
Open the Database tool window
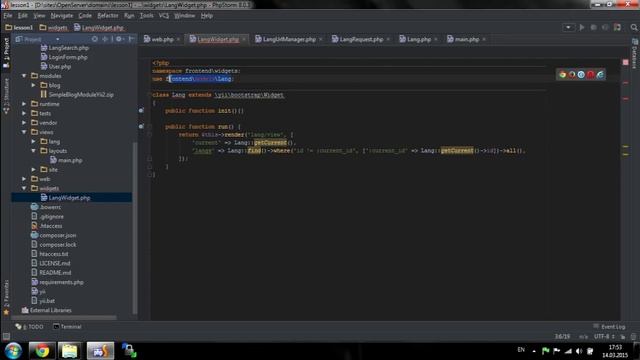[x=635, y=54]
